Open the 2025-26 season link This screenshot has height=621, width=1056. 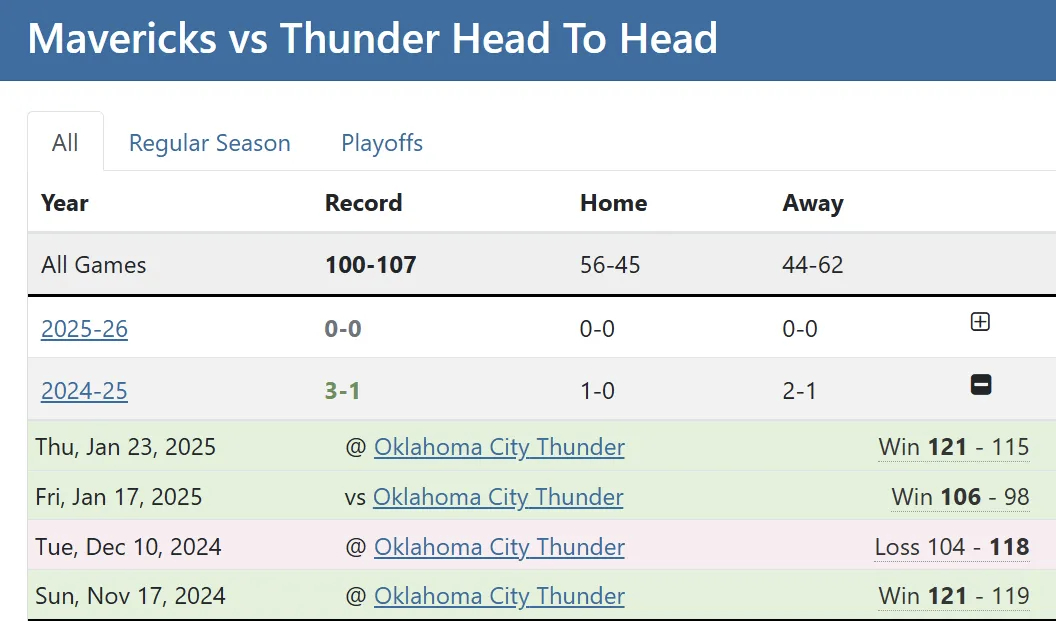84,329
